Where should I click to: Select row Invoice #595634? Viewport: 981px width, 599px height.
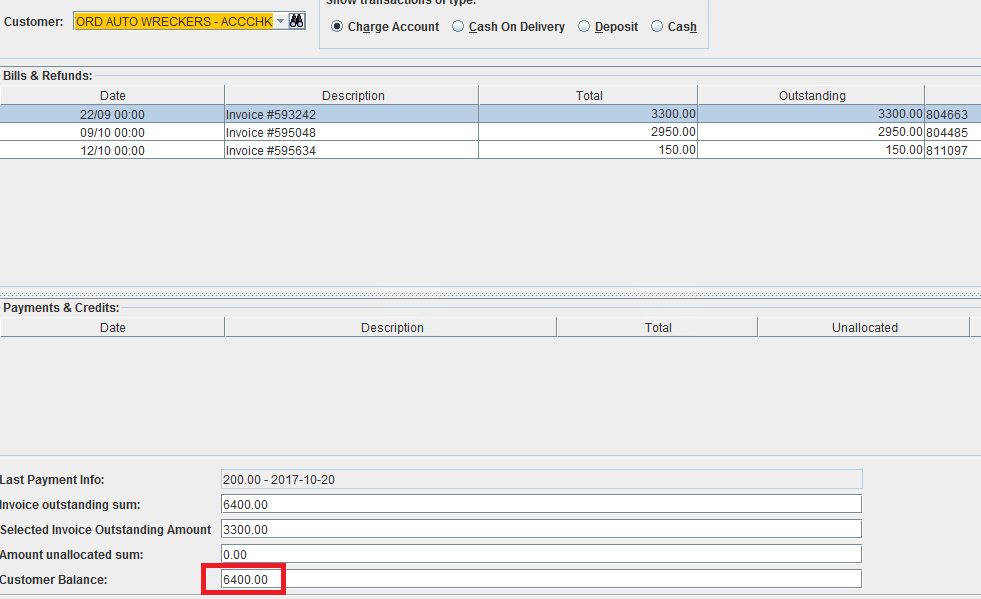click(490, 150)
